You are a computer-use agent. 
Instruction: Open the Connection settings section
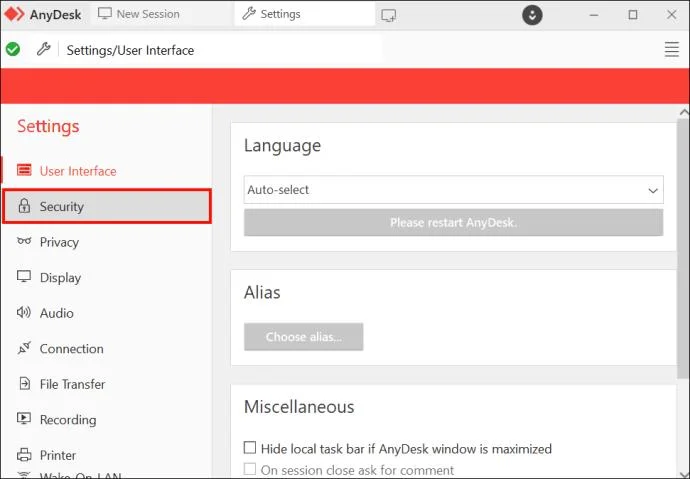pos(106,349)
